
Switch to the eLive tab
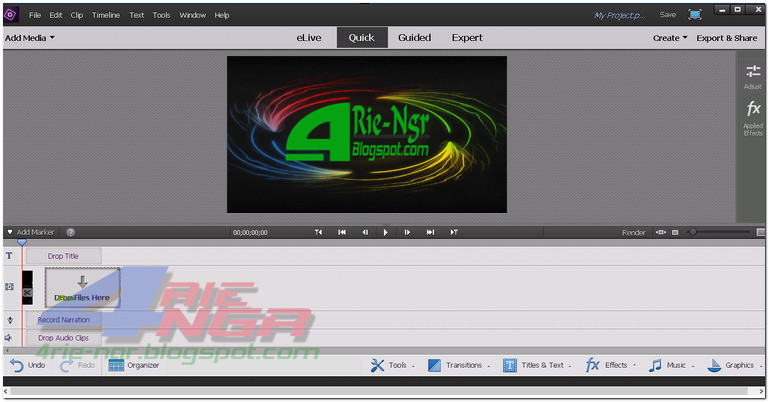[309, 38]
